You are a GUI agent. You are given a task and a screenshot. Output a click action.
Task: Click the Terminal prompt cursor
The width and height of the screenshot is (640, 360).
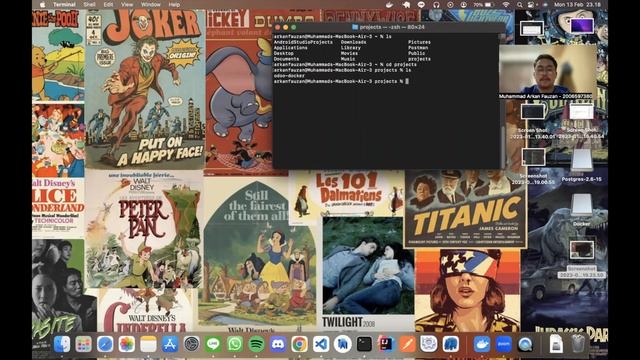[407, 81]
